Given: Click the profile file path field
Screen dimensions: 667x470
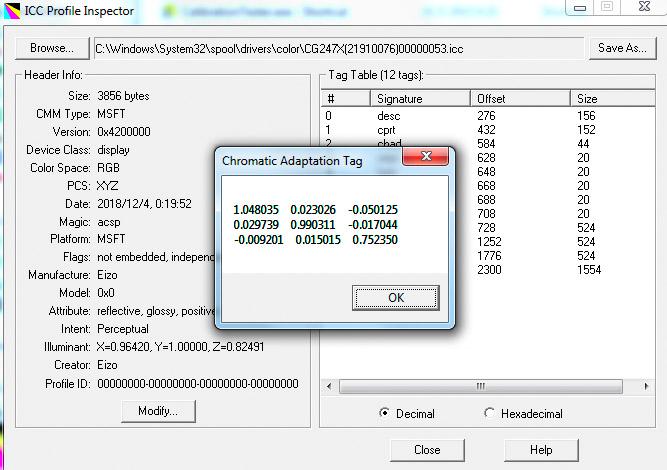Looking at the screenshot, I should (x=339, y=48).
